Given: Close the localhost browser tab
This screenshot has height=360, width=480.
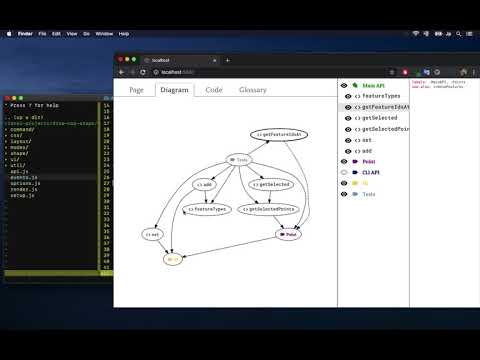Looking at the screenshot, I should [215, 60].
